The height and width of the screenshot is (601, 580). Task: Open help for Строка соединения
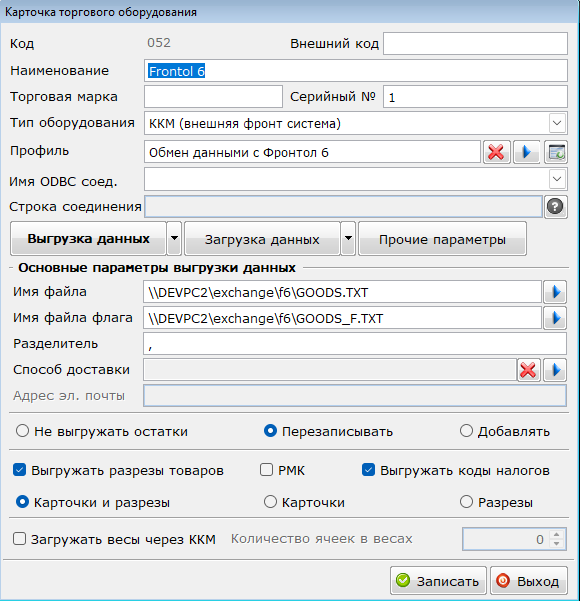click(x=555, y=207)
